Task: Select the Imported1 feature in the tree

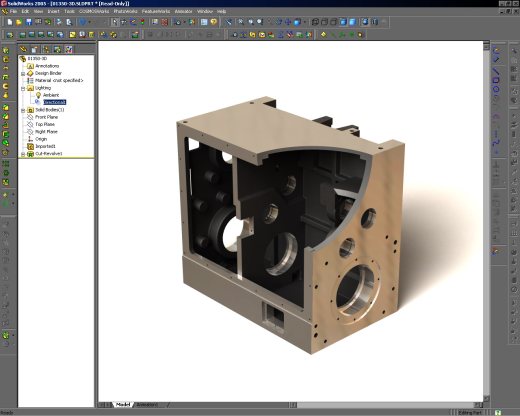Action: 45,146
